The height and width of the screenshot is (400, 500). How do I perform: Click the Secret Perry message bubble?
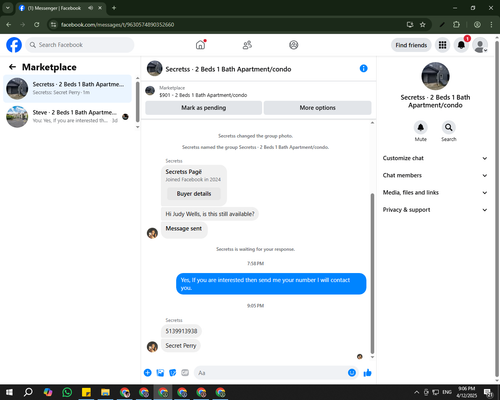click(181, 346)
